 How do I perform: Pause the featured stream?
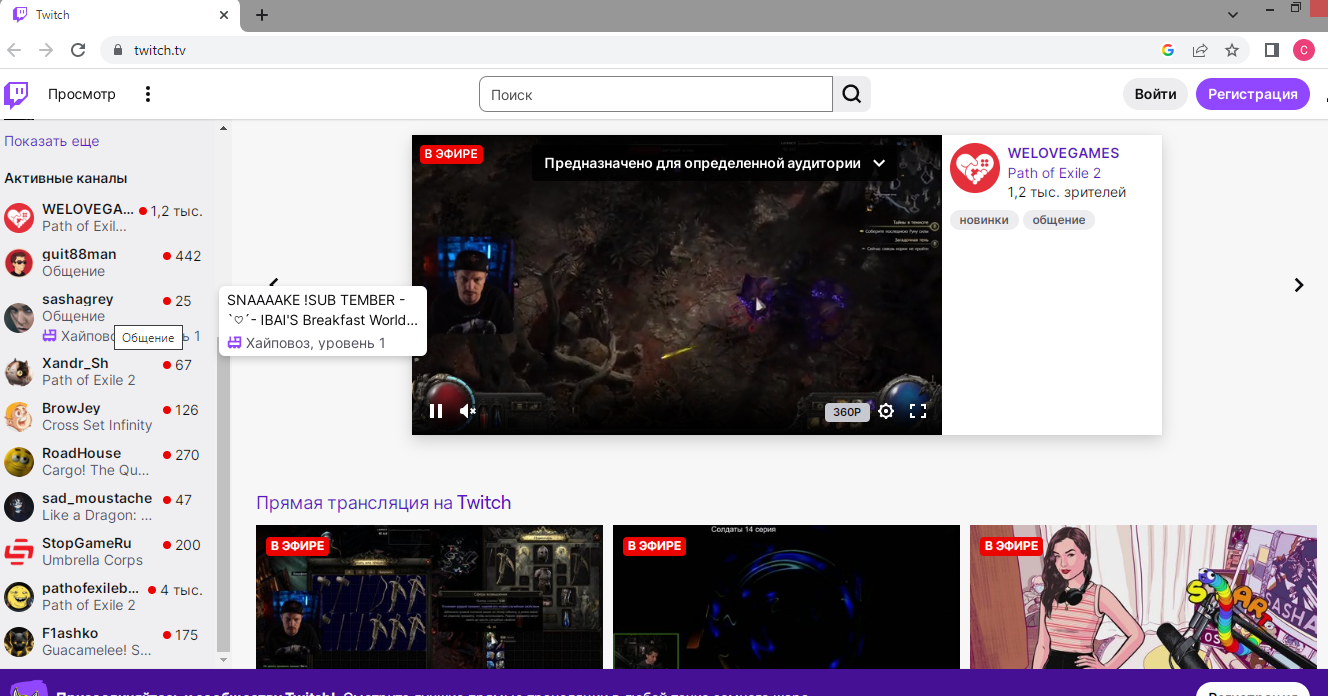click(x=436, y=411)
